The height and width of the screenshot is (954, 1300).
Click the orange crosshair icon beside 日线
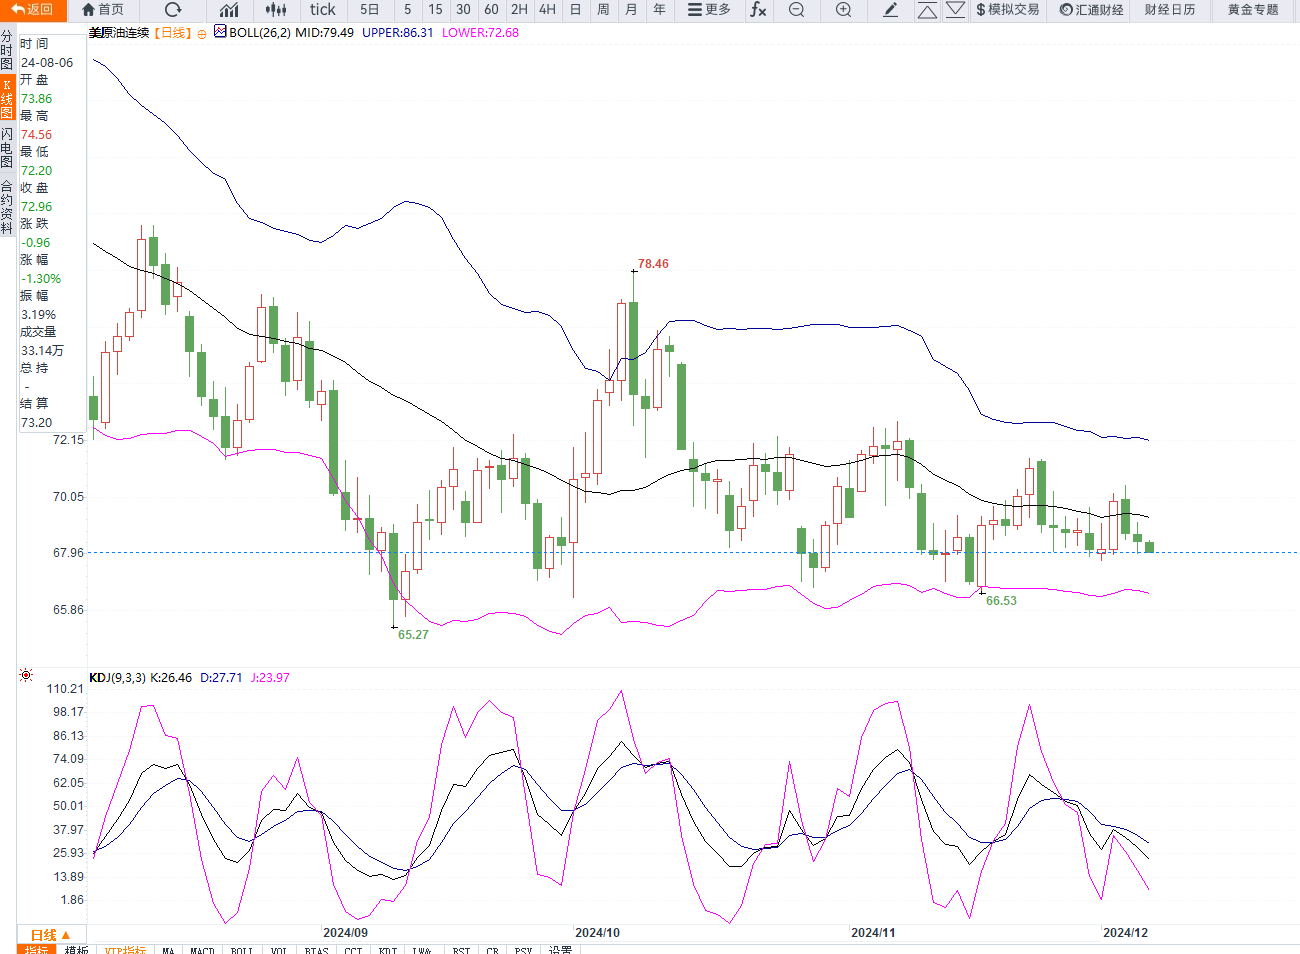point(202,34)
